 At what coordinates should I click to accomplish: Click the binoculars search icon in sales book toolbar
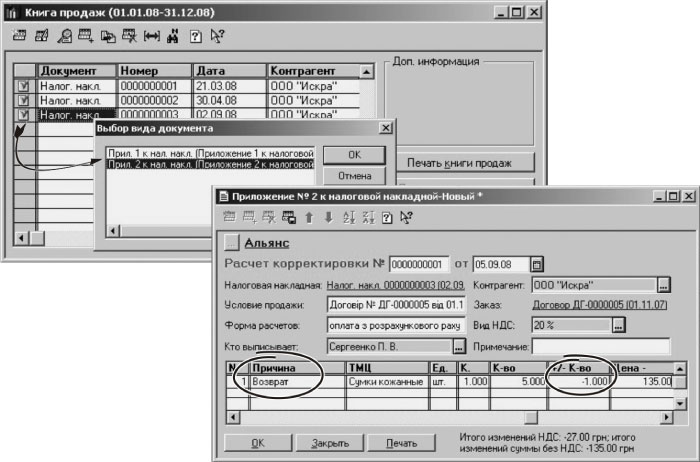(172, 38)
